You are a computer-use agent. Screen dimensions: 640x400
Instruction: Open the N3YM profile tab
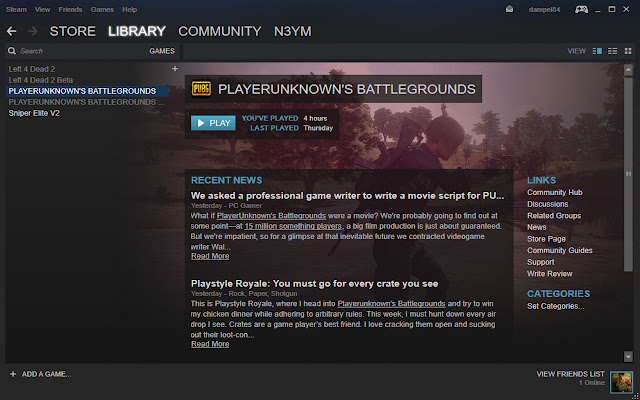click(x=293, y=31)
